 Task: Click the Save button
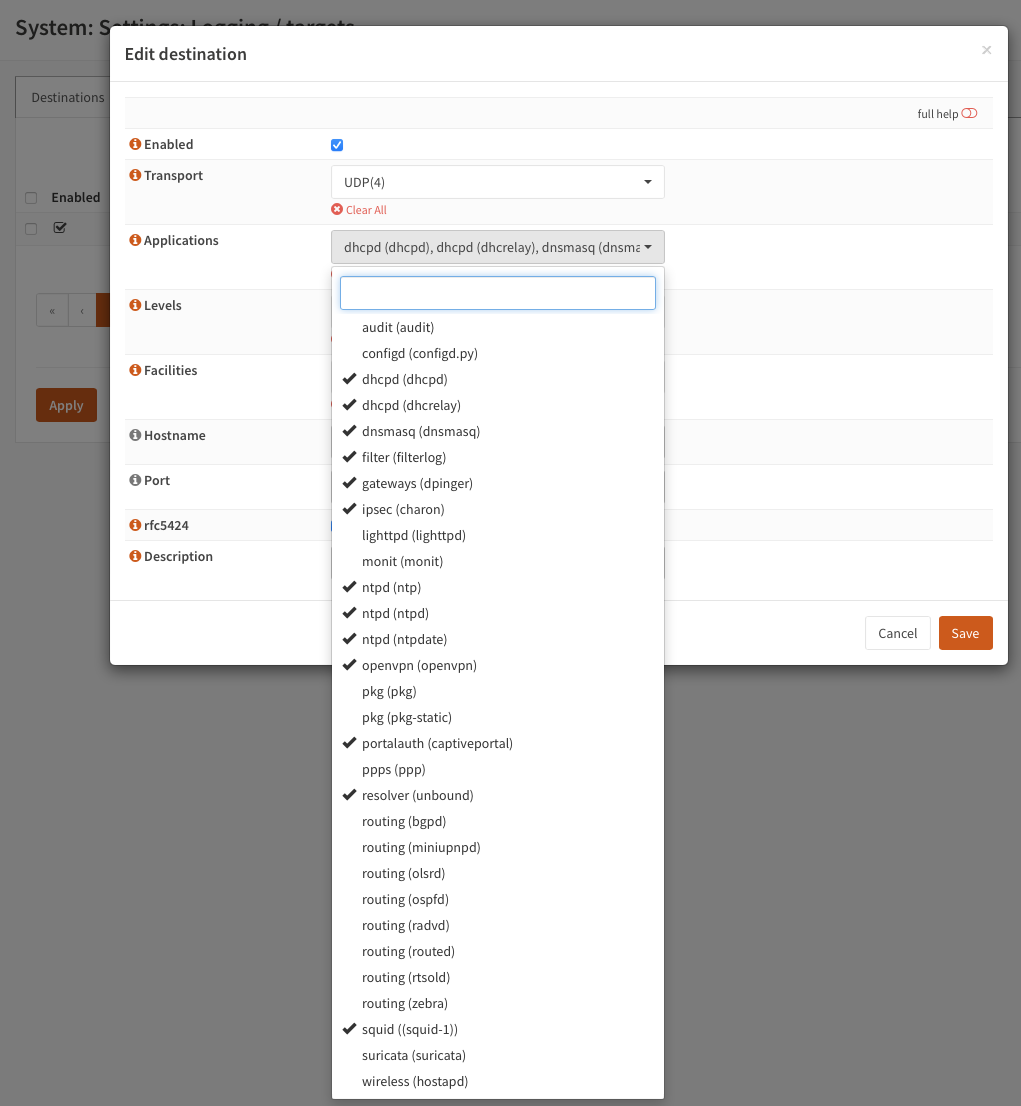965,633
